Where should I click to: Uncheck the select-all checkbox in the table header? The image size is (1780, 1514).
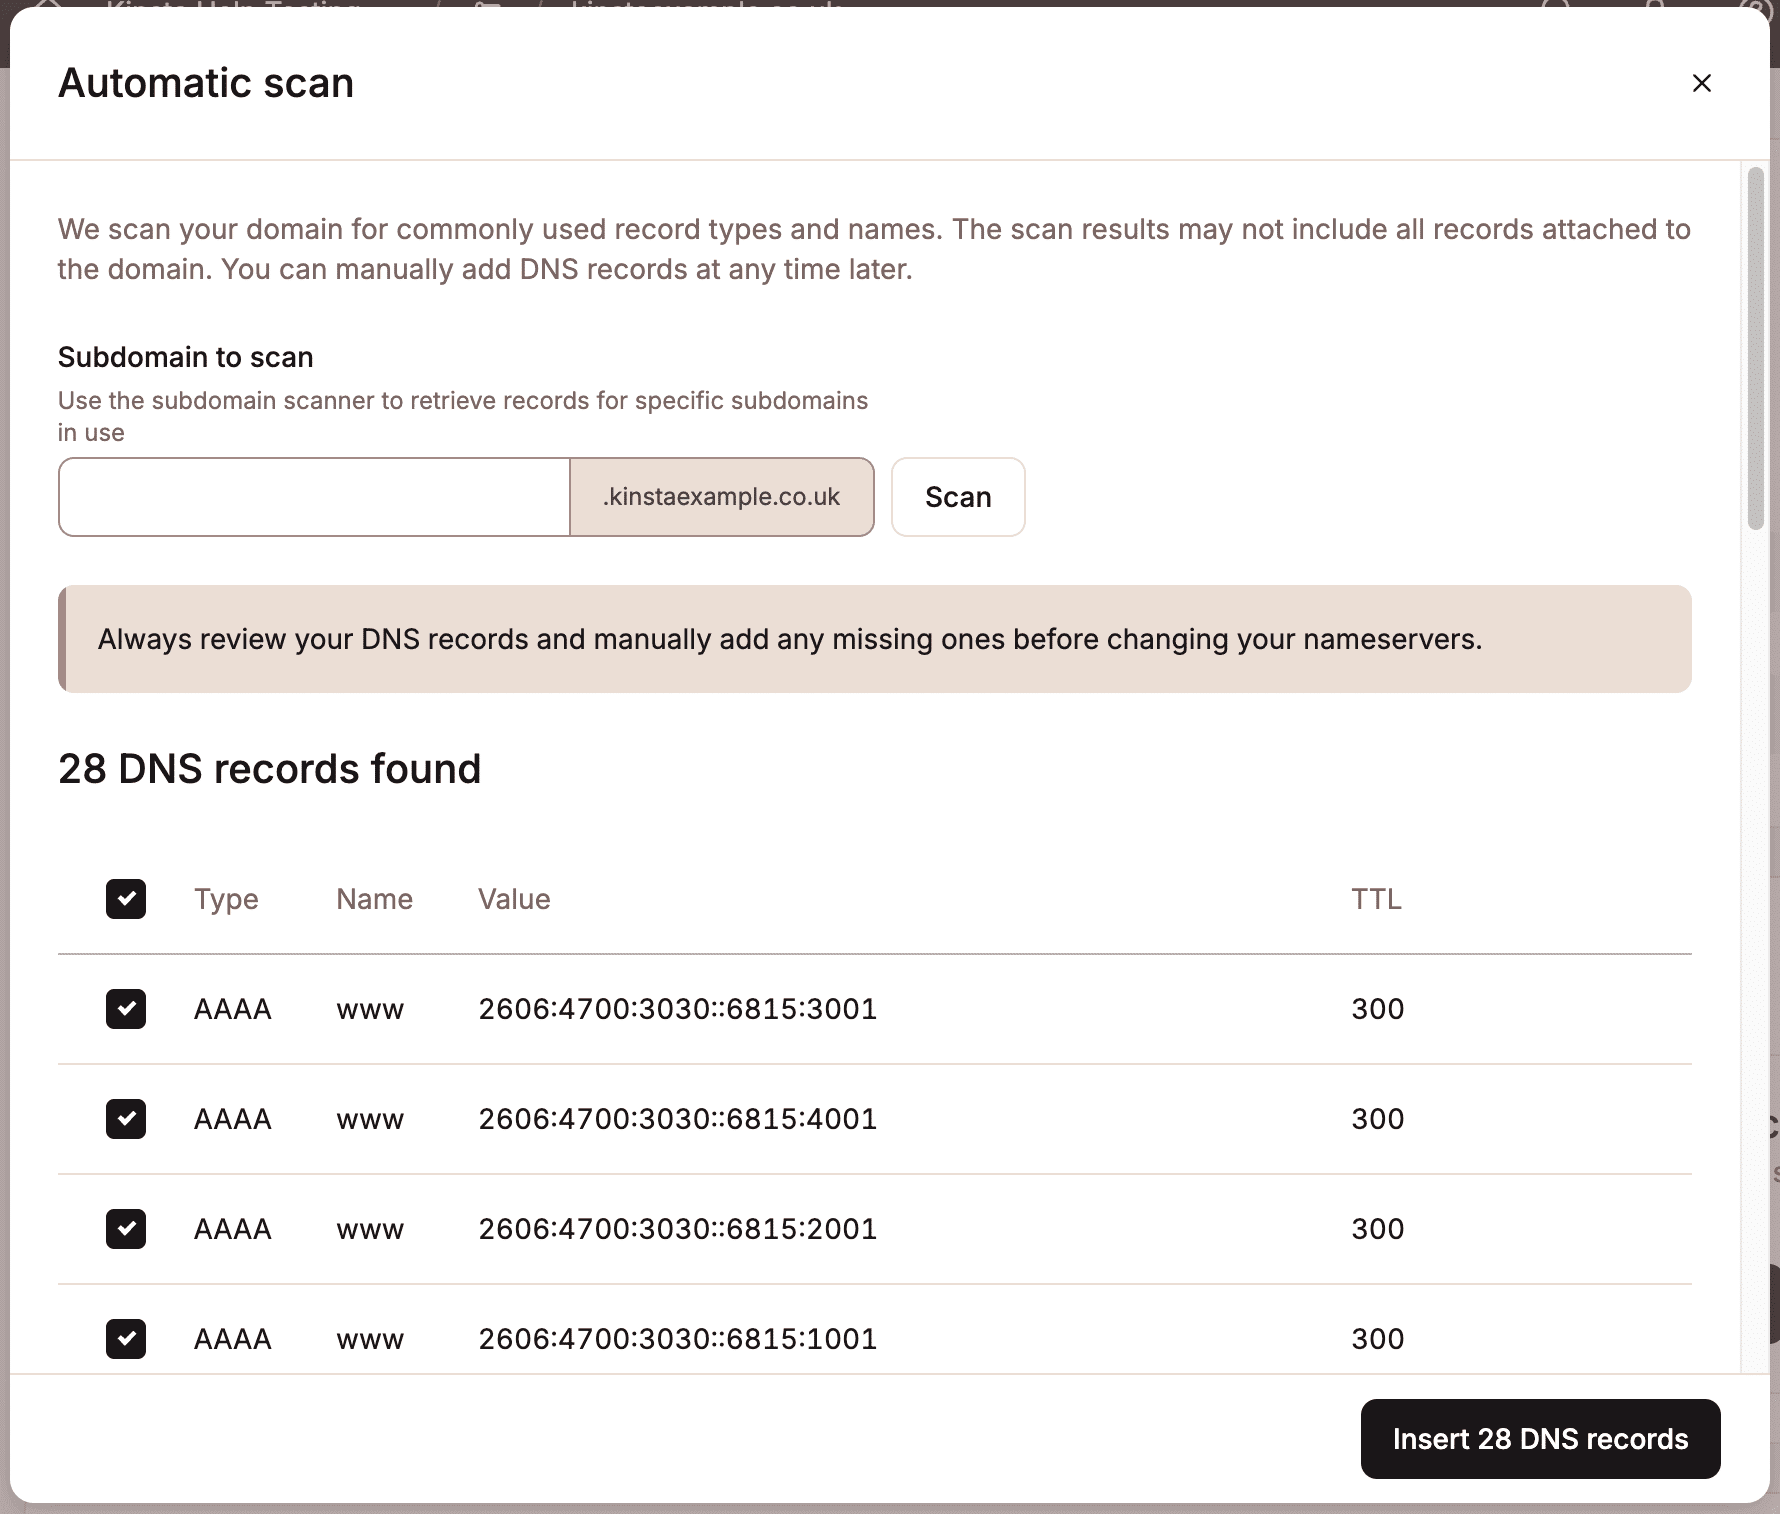(126, 899)
